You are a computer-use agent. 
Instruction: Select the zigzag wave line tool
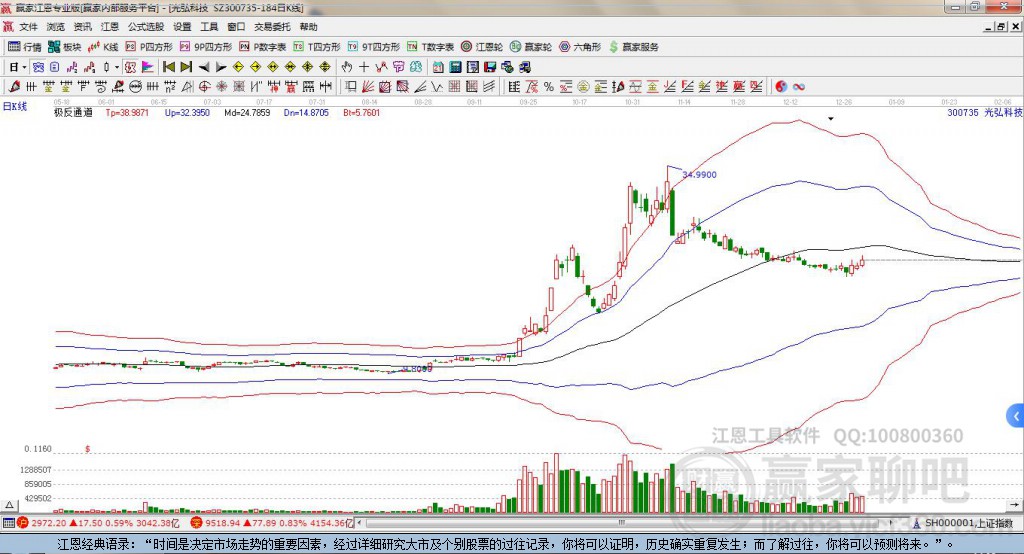pos(436,86)
